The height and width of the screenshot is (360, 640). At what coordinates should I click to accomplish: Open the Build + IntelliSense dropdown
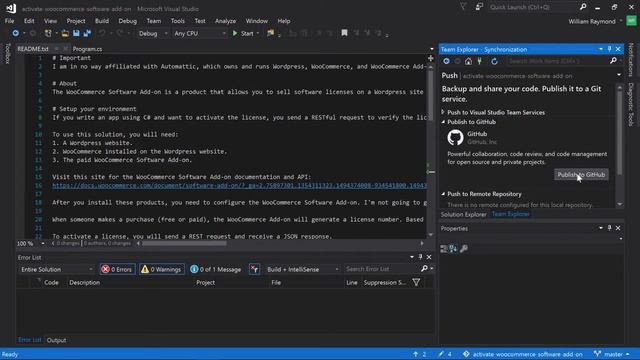tap(302, 269)
